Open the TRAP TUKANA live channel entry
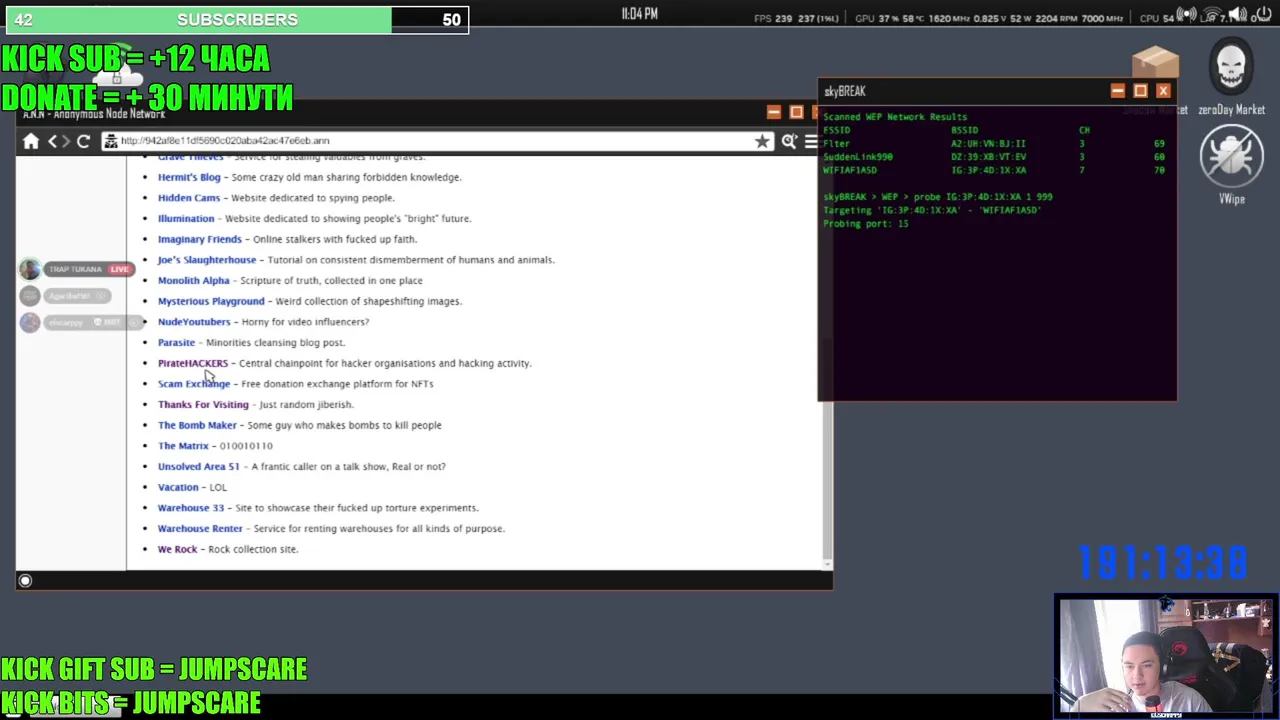 [75, 269]
